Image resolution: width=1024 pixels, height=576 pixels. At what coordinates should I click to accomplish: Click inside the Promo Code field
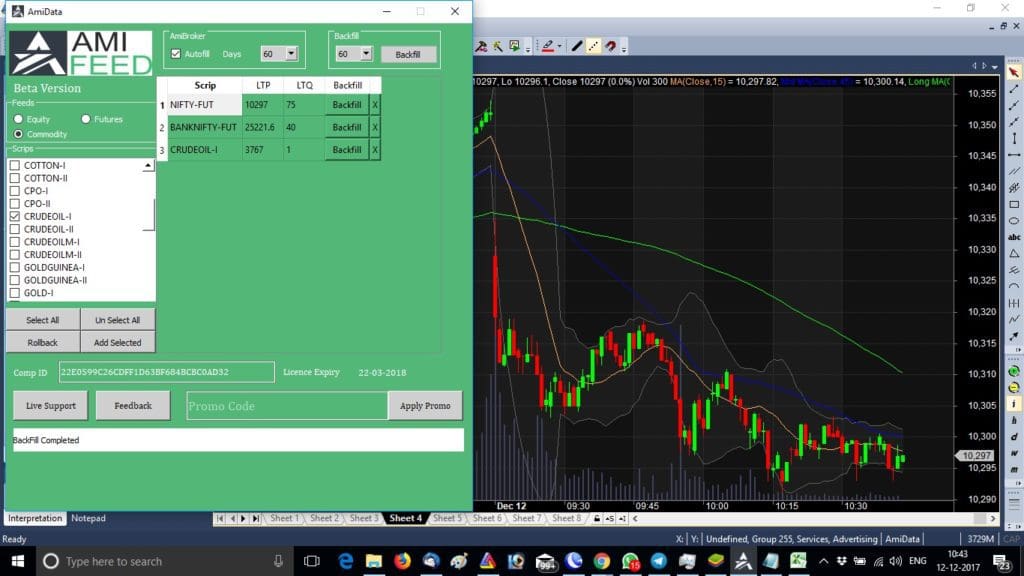point(290,405)
